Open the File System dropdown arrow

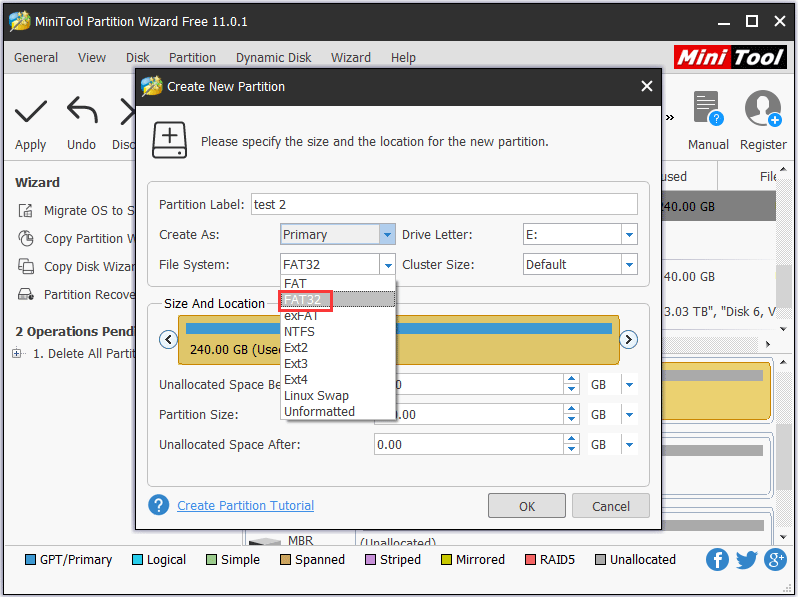388,265
